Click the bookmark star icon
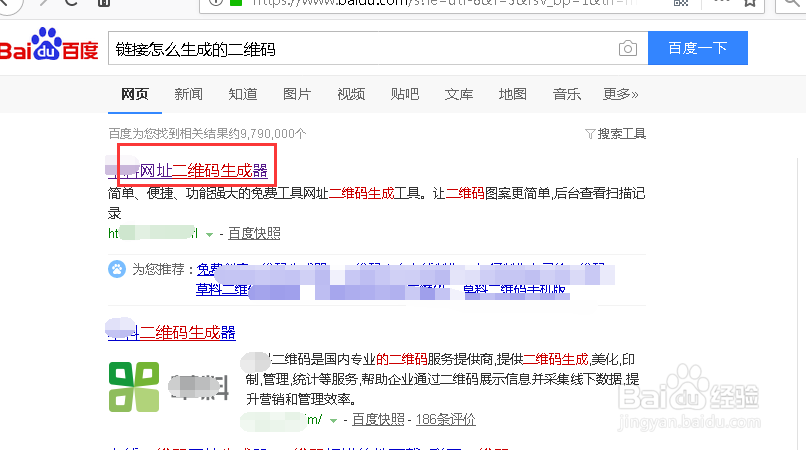806x450 pixels. (x=750, y=2)
